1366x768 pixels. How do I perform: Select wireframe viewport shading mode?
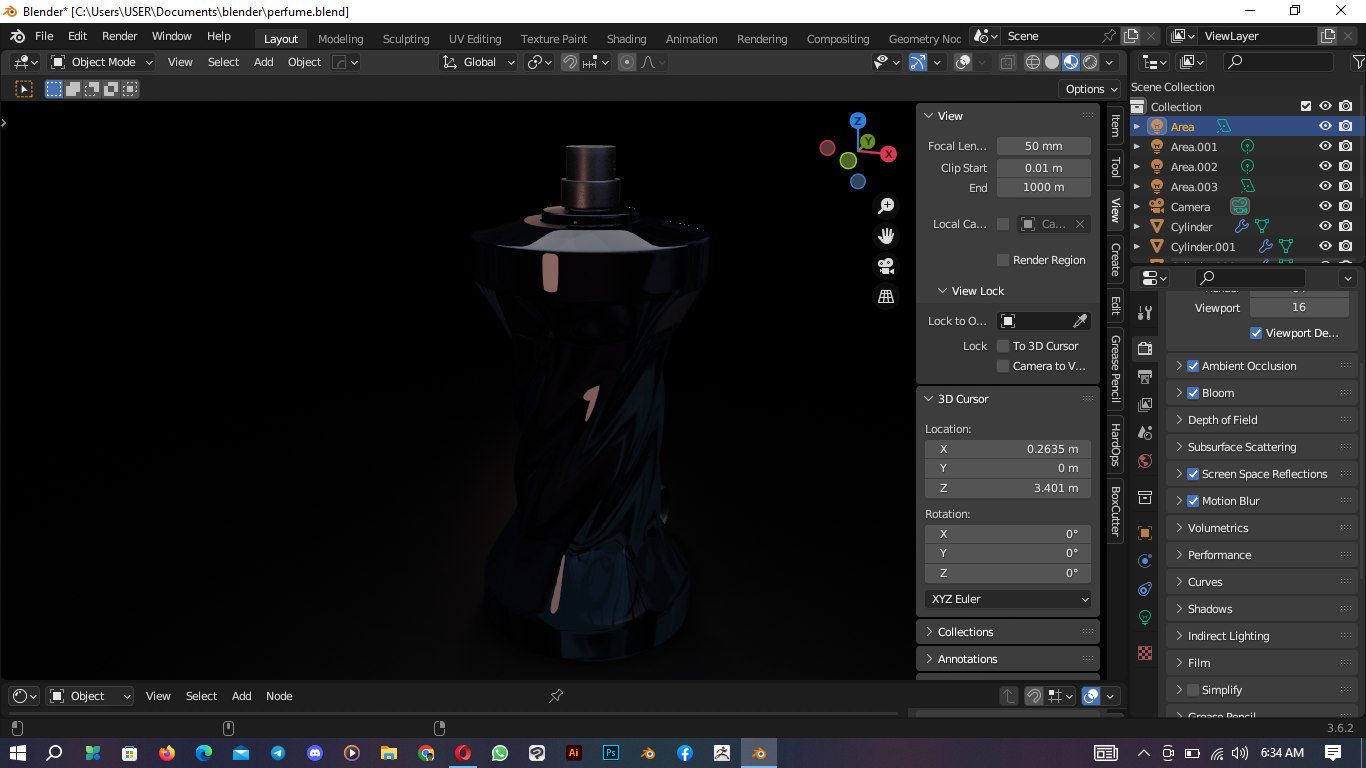[1033, 62]
